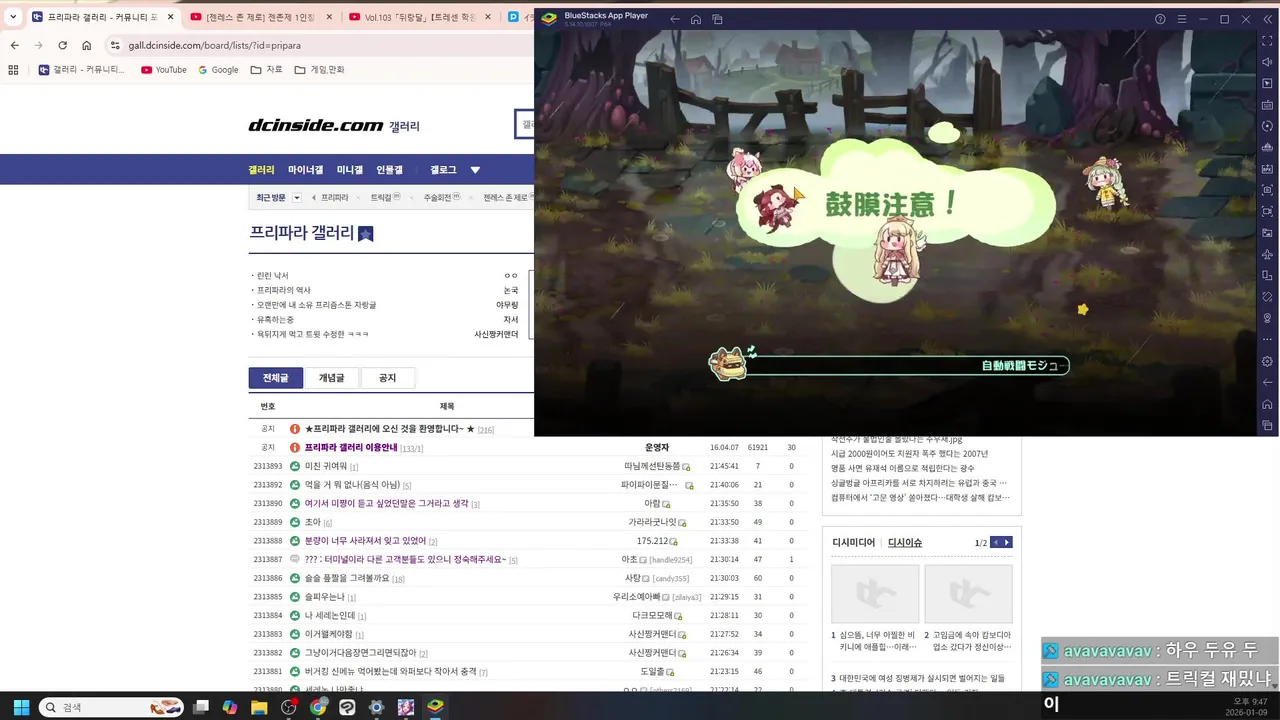Click BlueStacks sync/rotate operations icon
The height and width of the screenshot is (720, 1280).
click(1267, 126)
